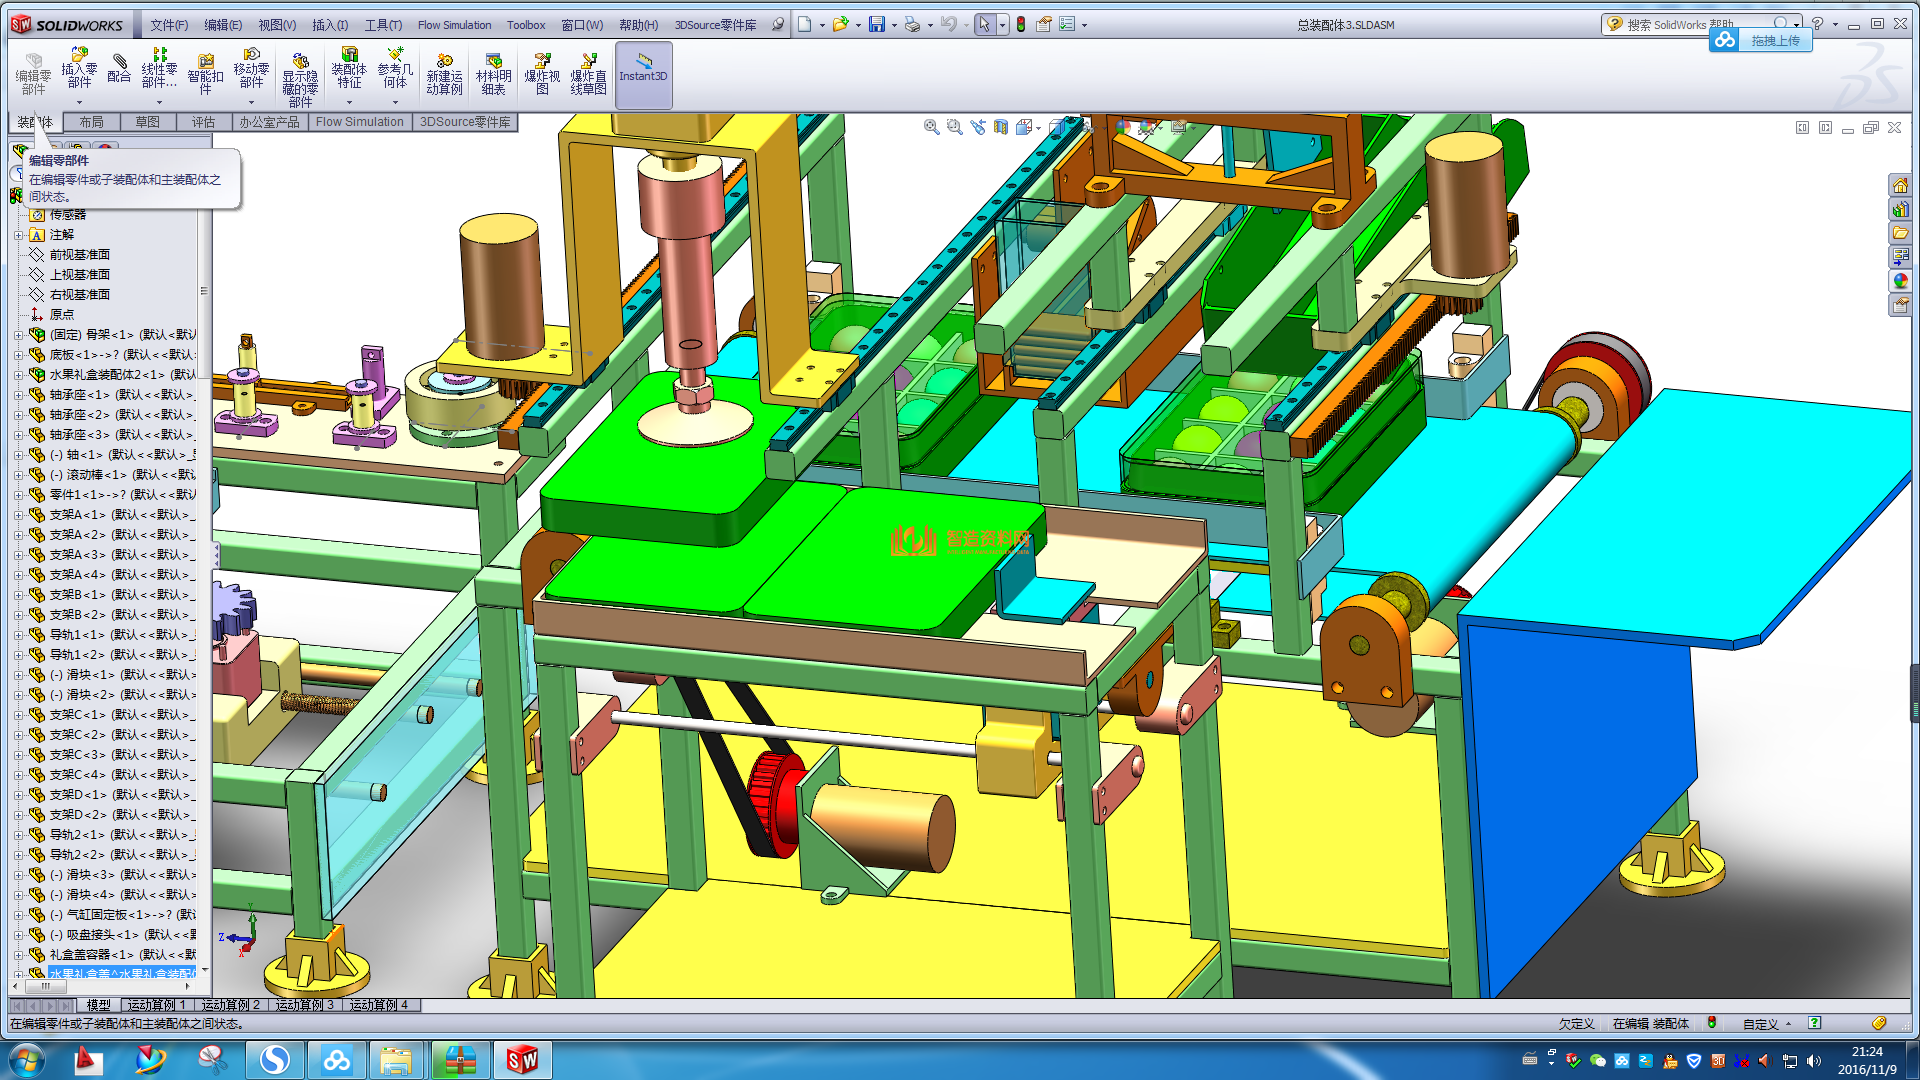Open dropdown arrow under 插入零部件
1920x1080 pixels.
pos(79,102)
